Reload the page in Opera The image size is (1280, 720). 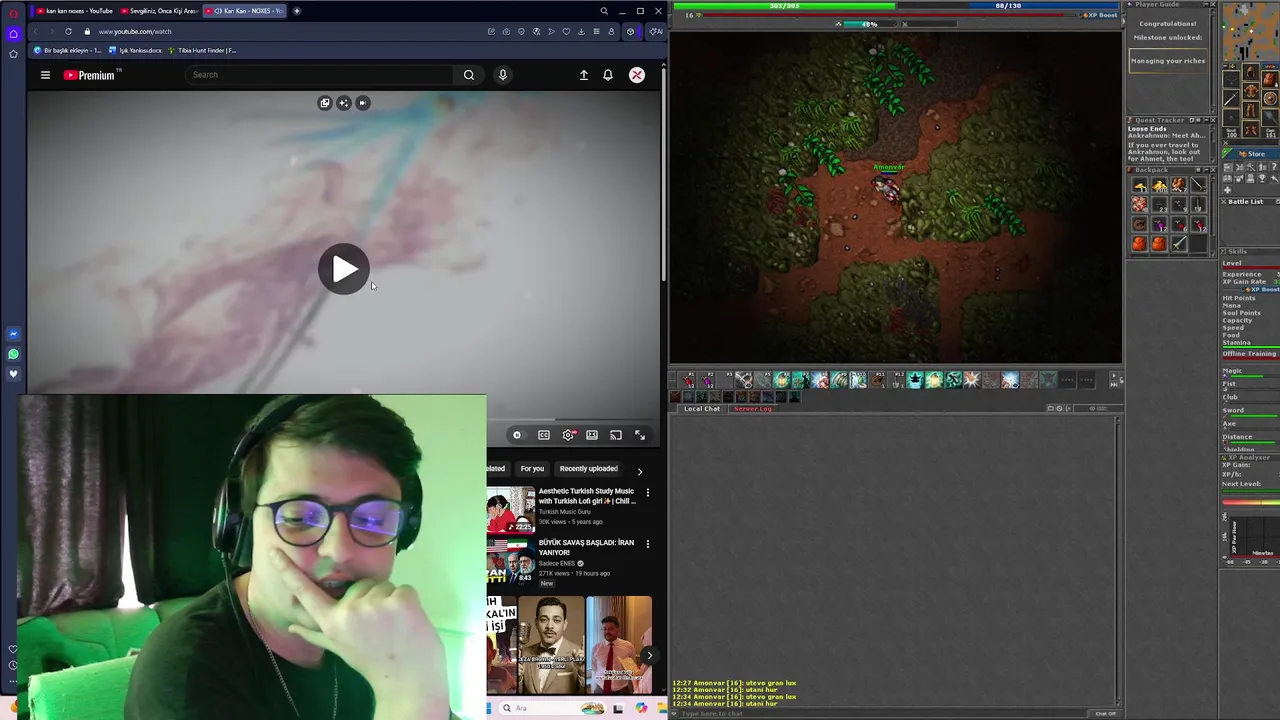(x=68, y=31)
